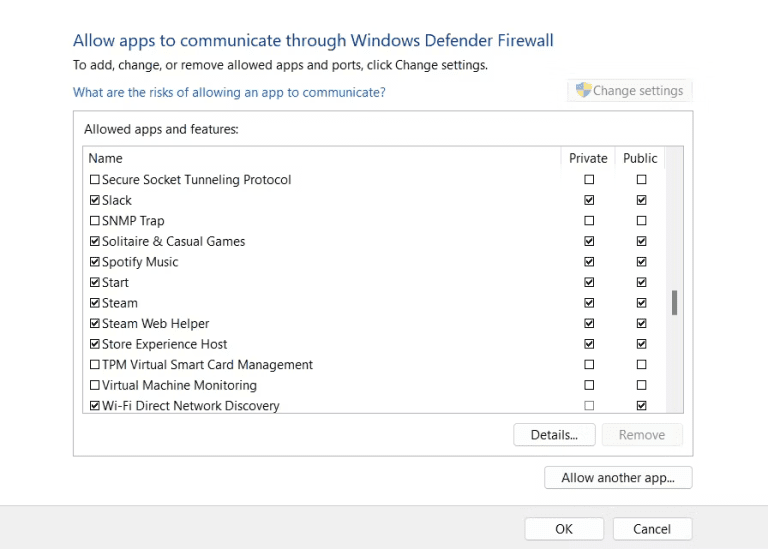Click the Cancel button
The width and height of the screenshot is (768, 549).
click(652, 529)
